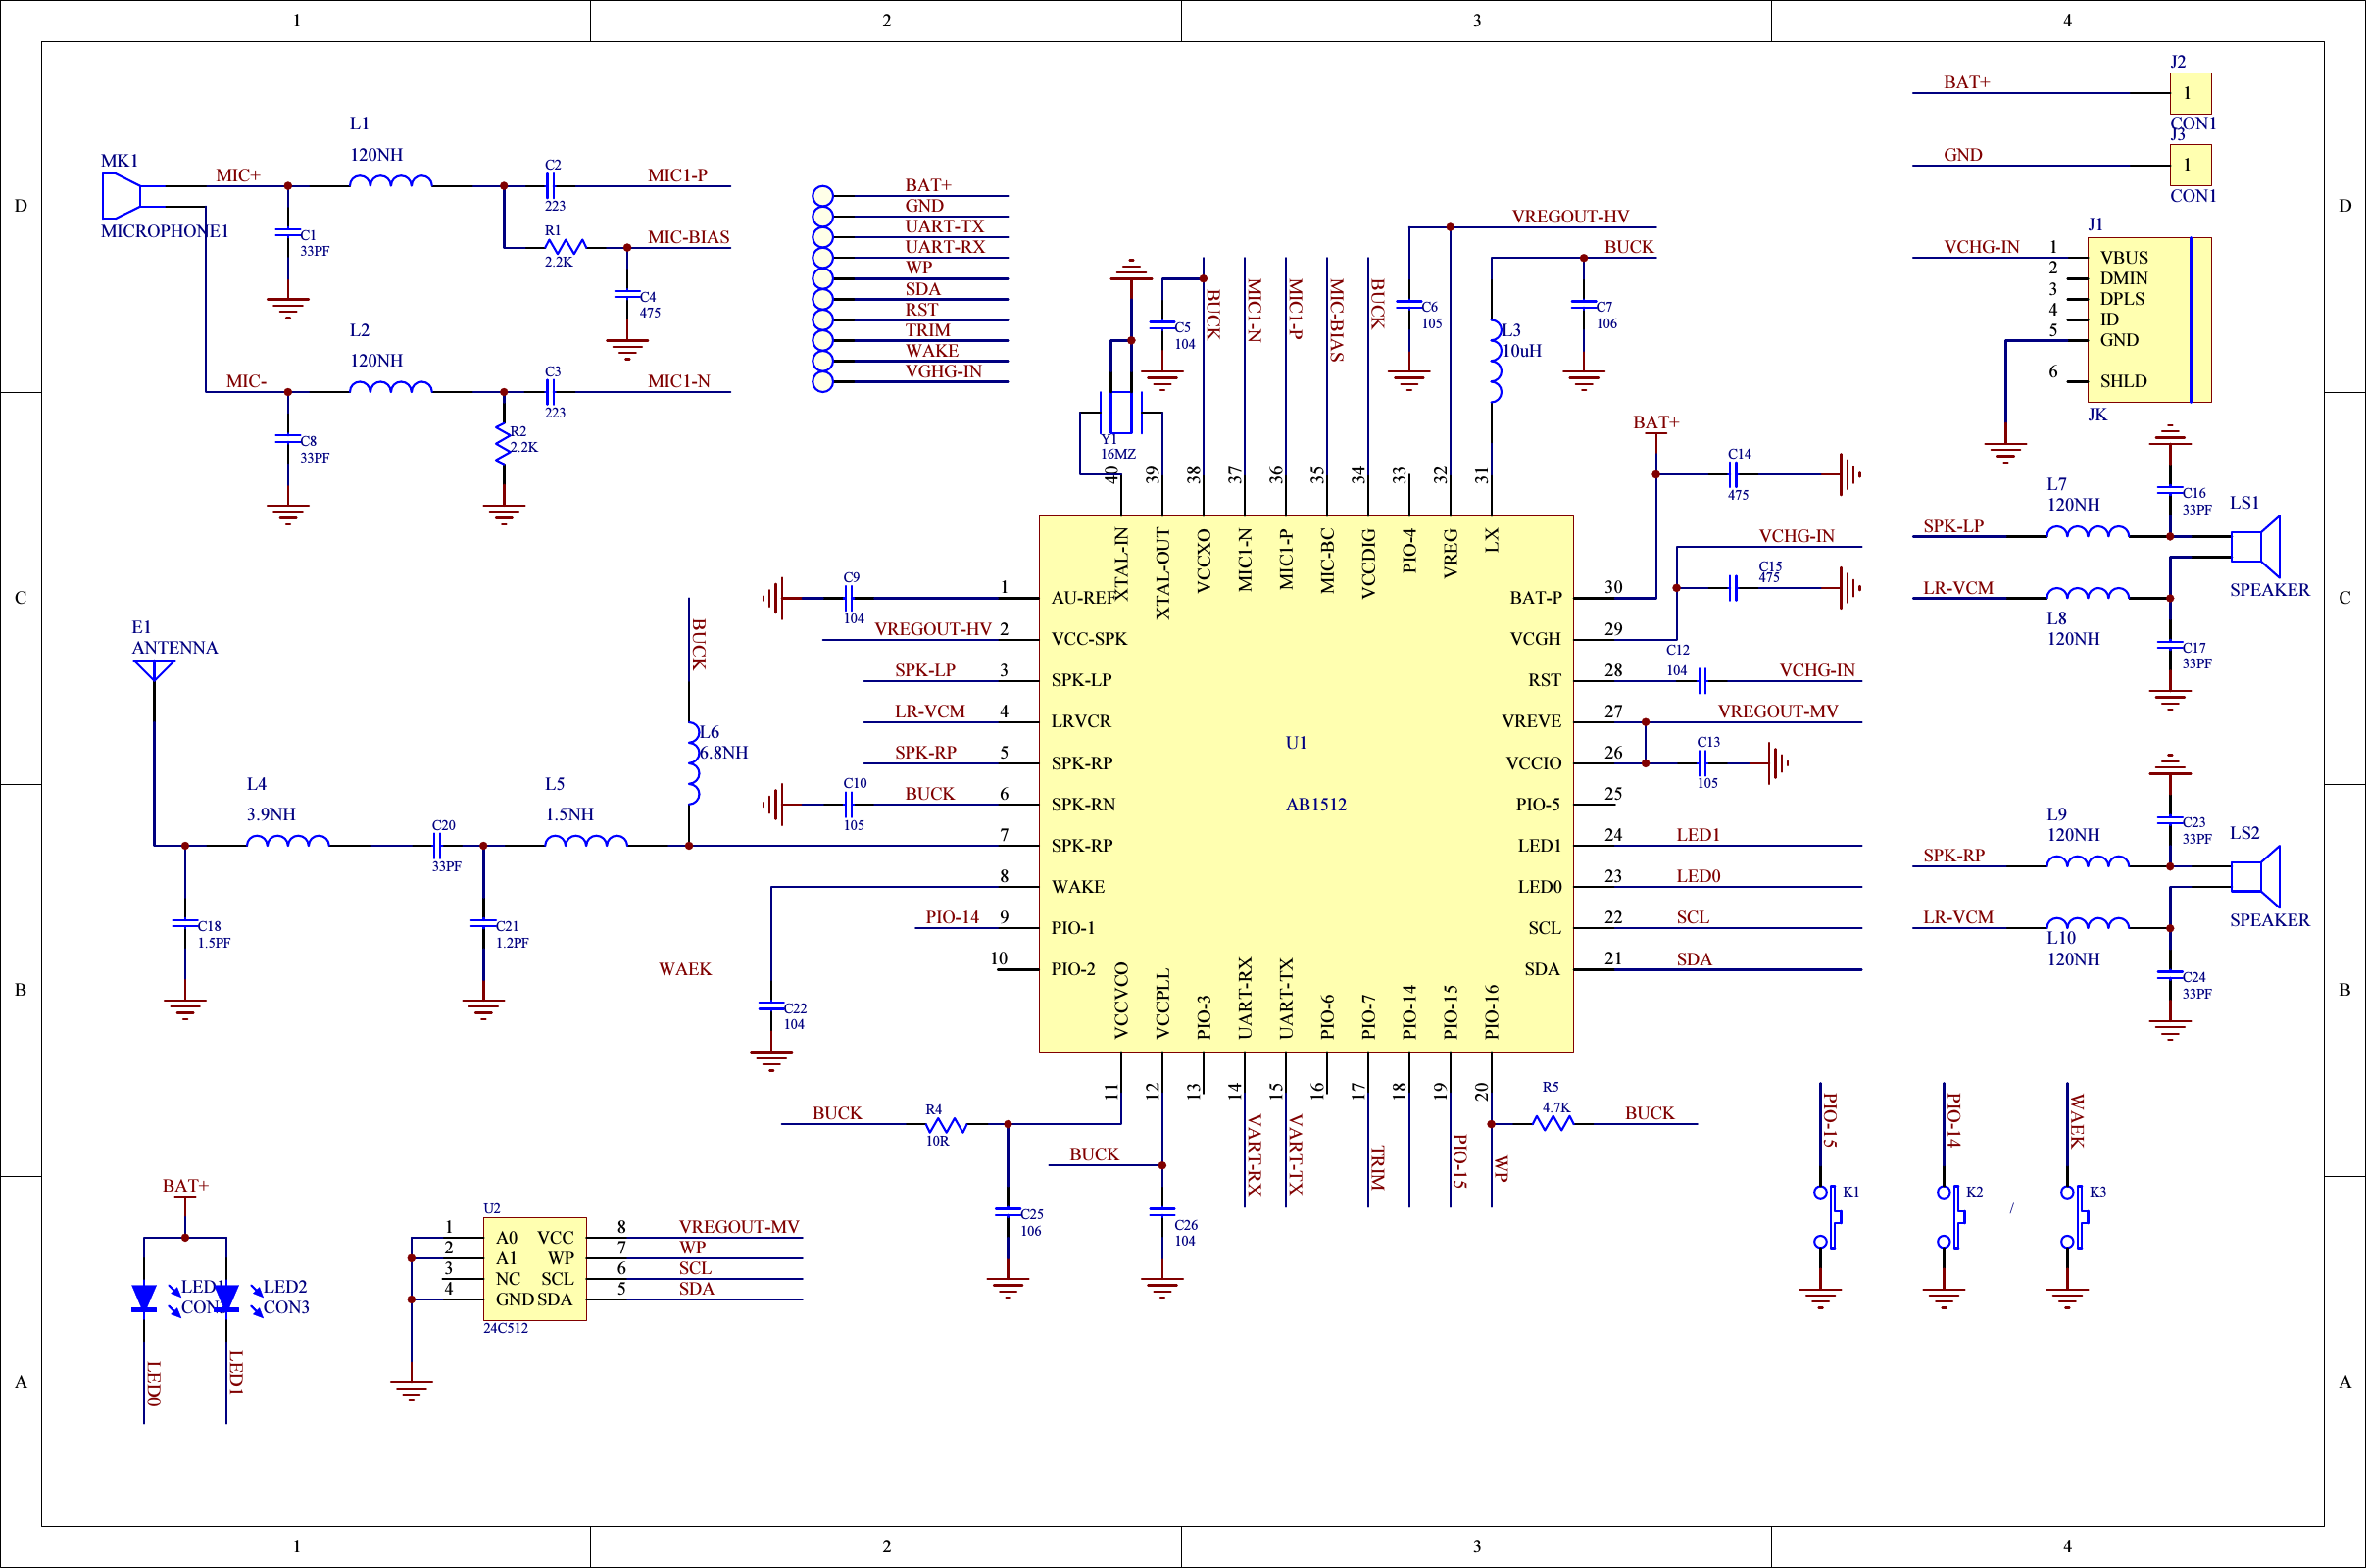Select inductor L1 120NH coil
Screen dimensions: 2366x1568
click(391, 181)
